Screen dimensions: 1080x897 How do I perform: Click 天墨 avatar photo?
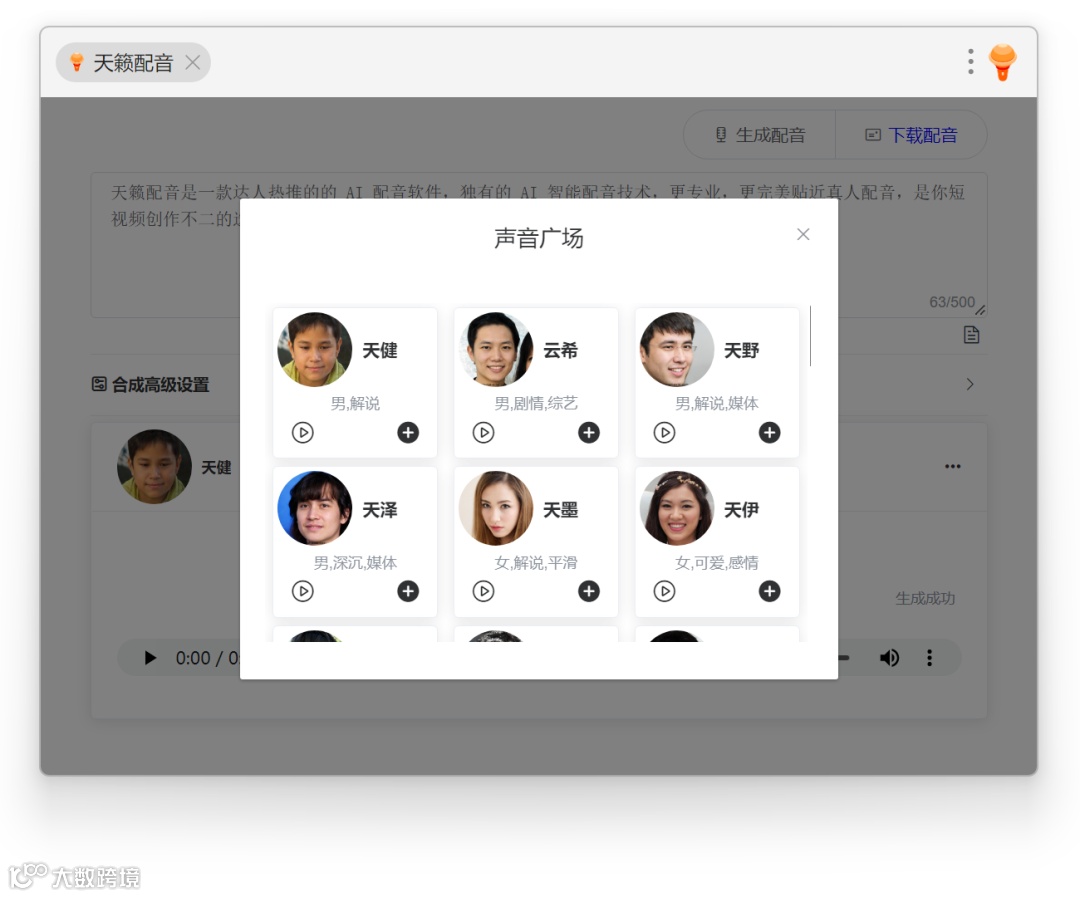496,508
